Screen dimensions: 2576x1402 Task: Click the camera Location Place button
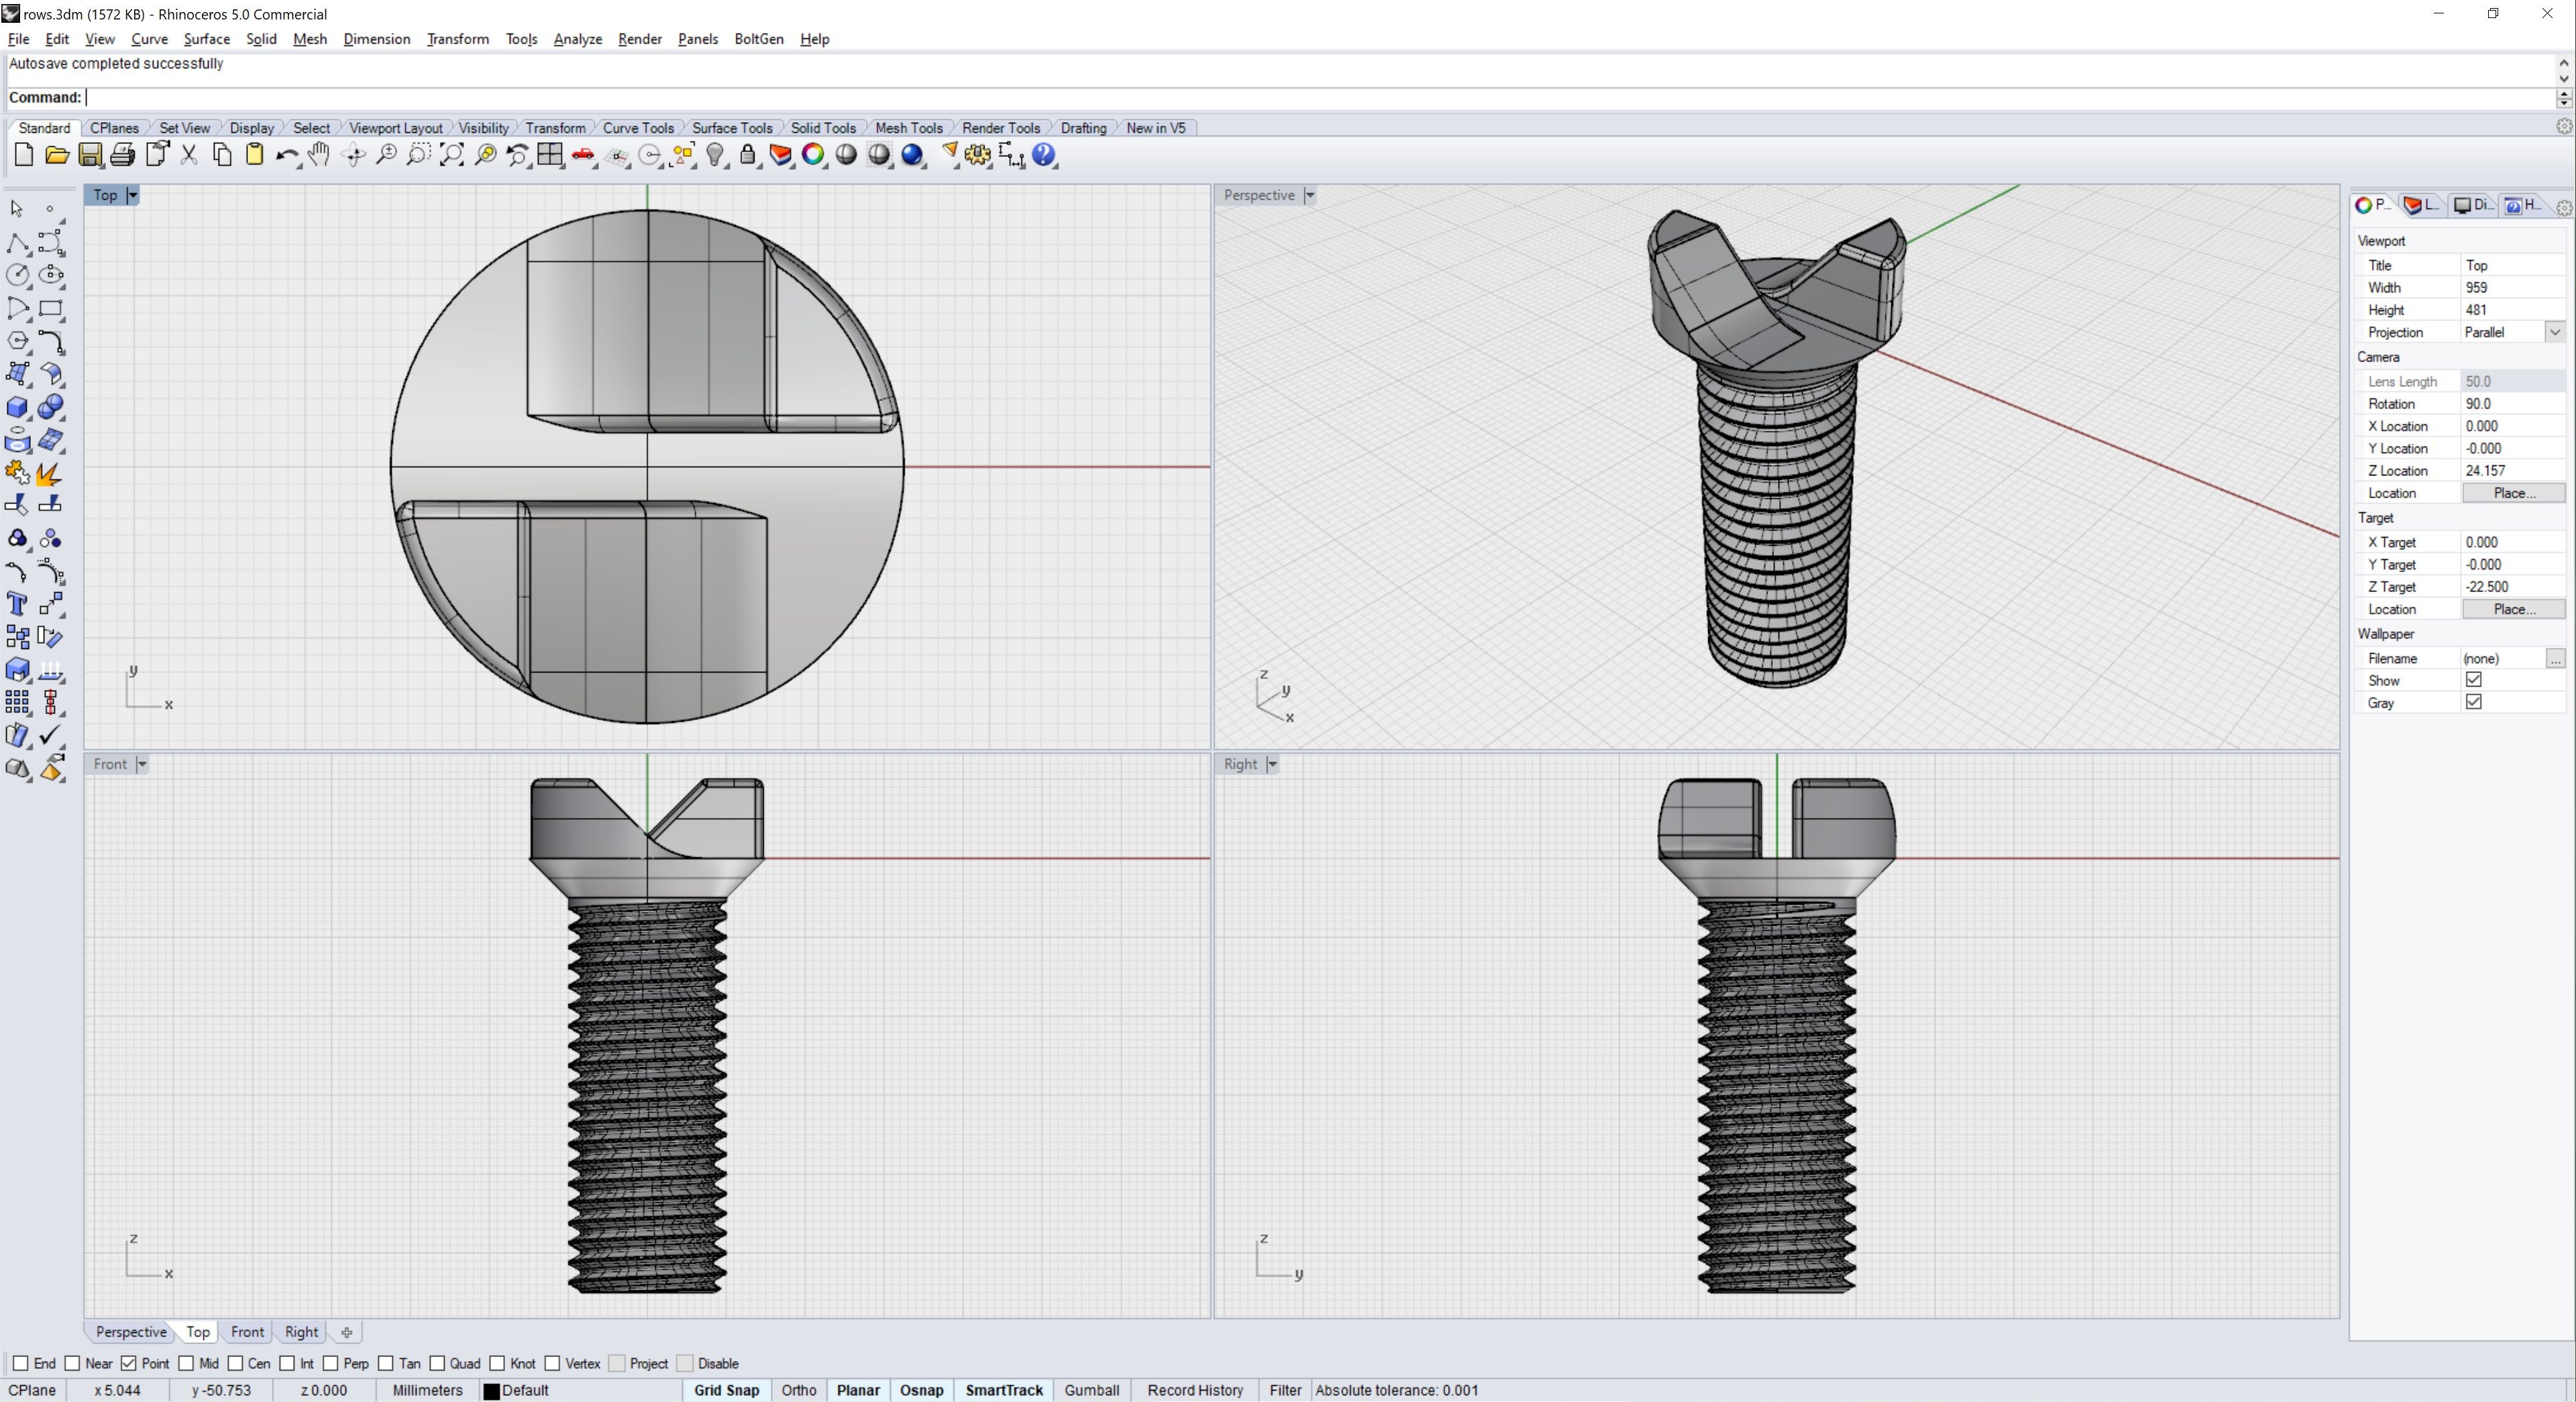tap(2512, 493)
